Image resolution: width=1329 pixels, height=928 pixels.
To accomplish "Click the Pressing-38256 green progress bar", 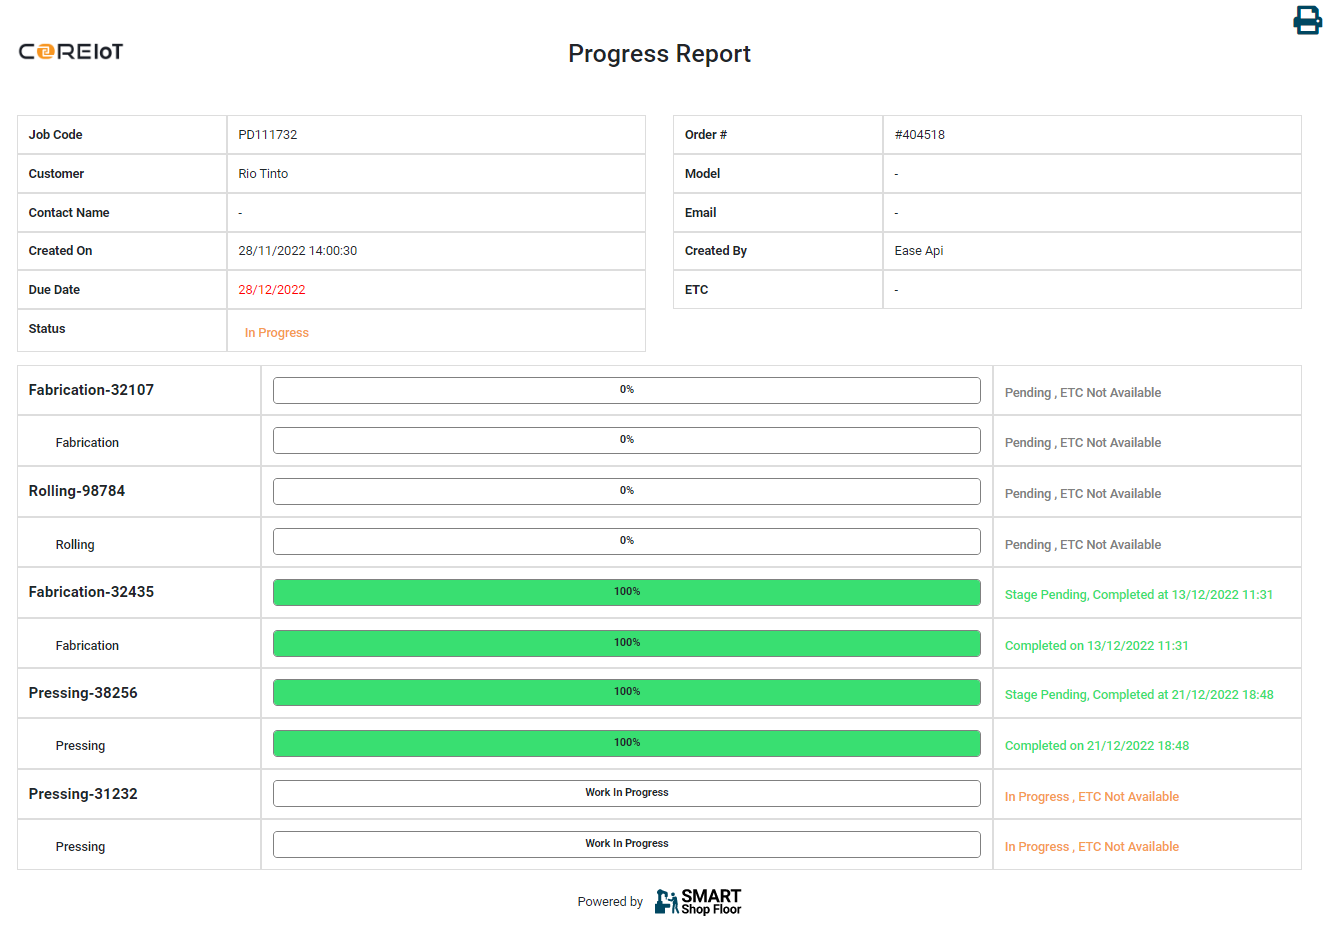I will [626, 692].
